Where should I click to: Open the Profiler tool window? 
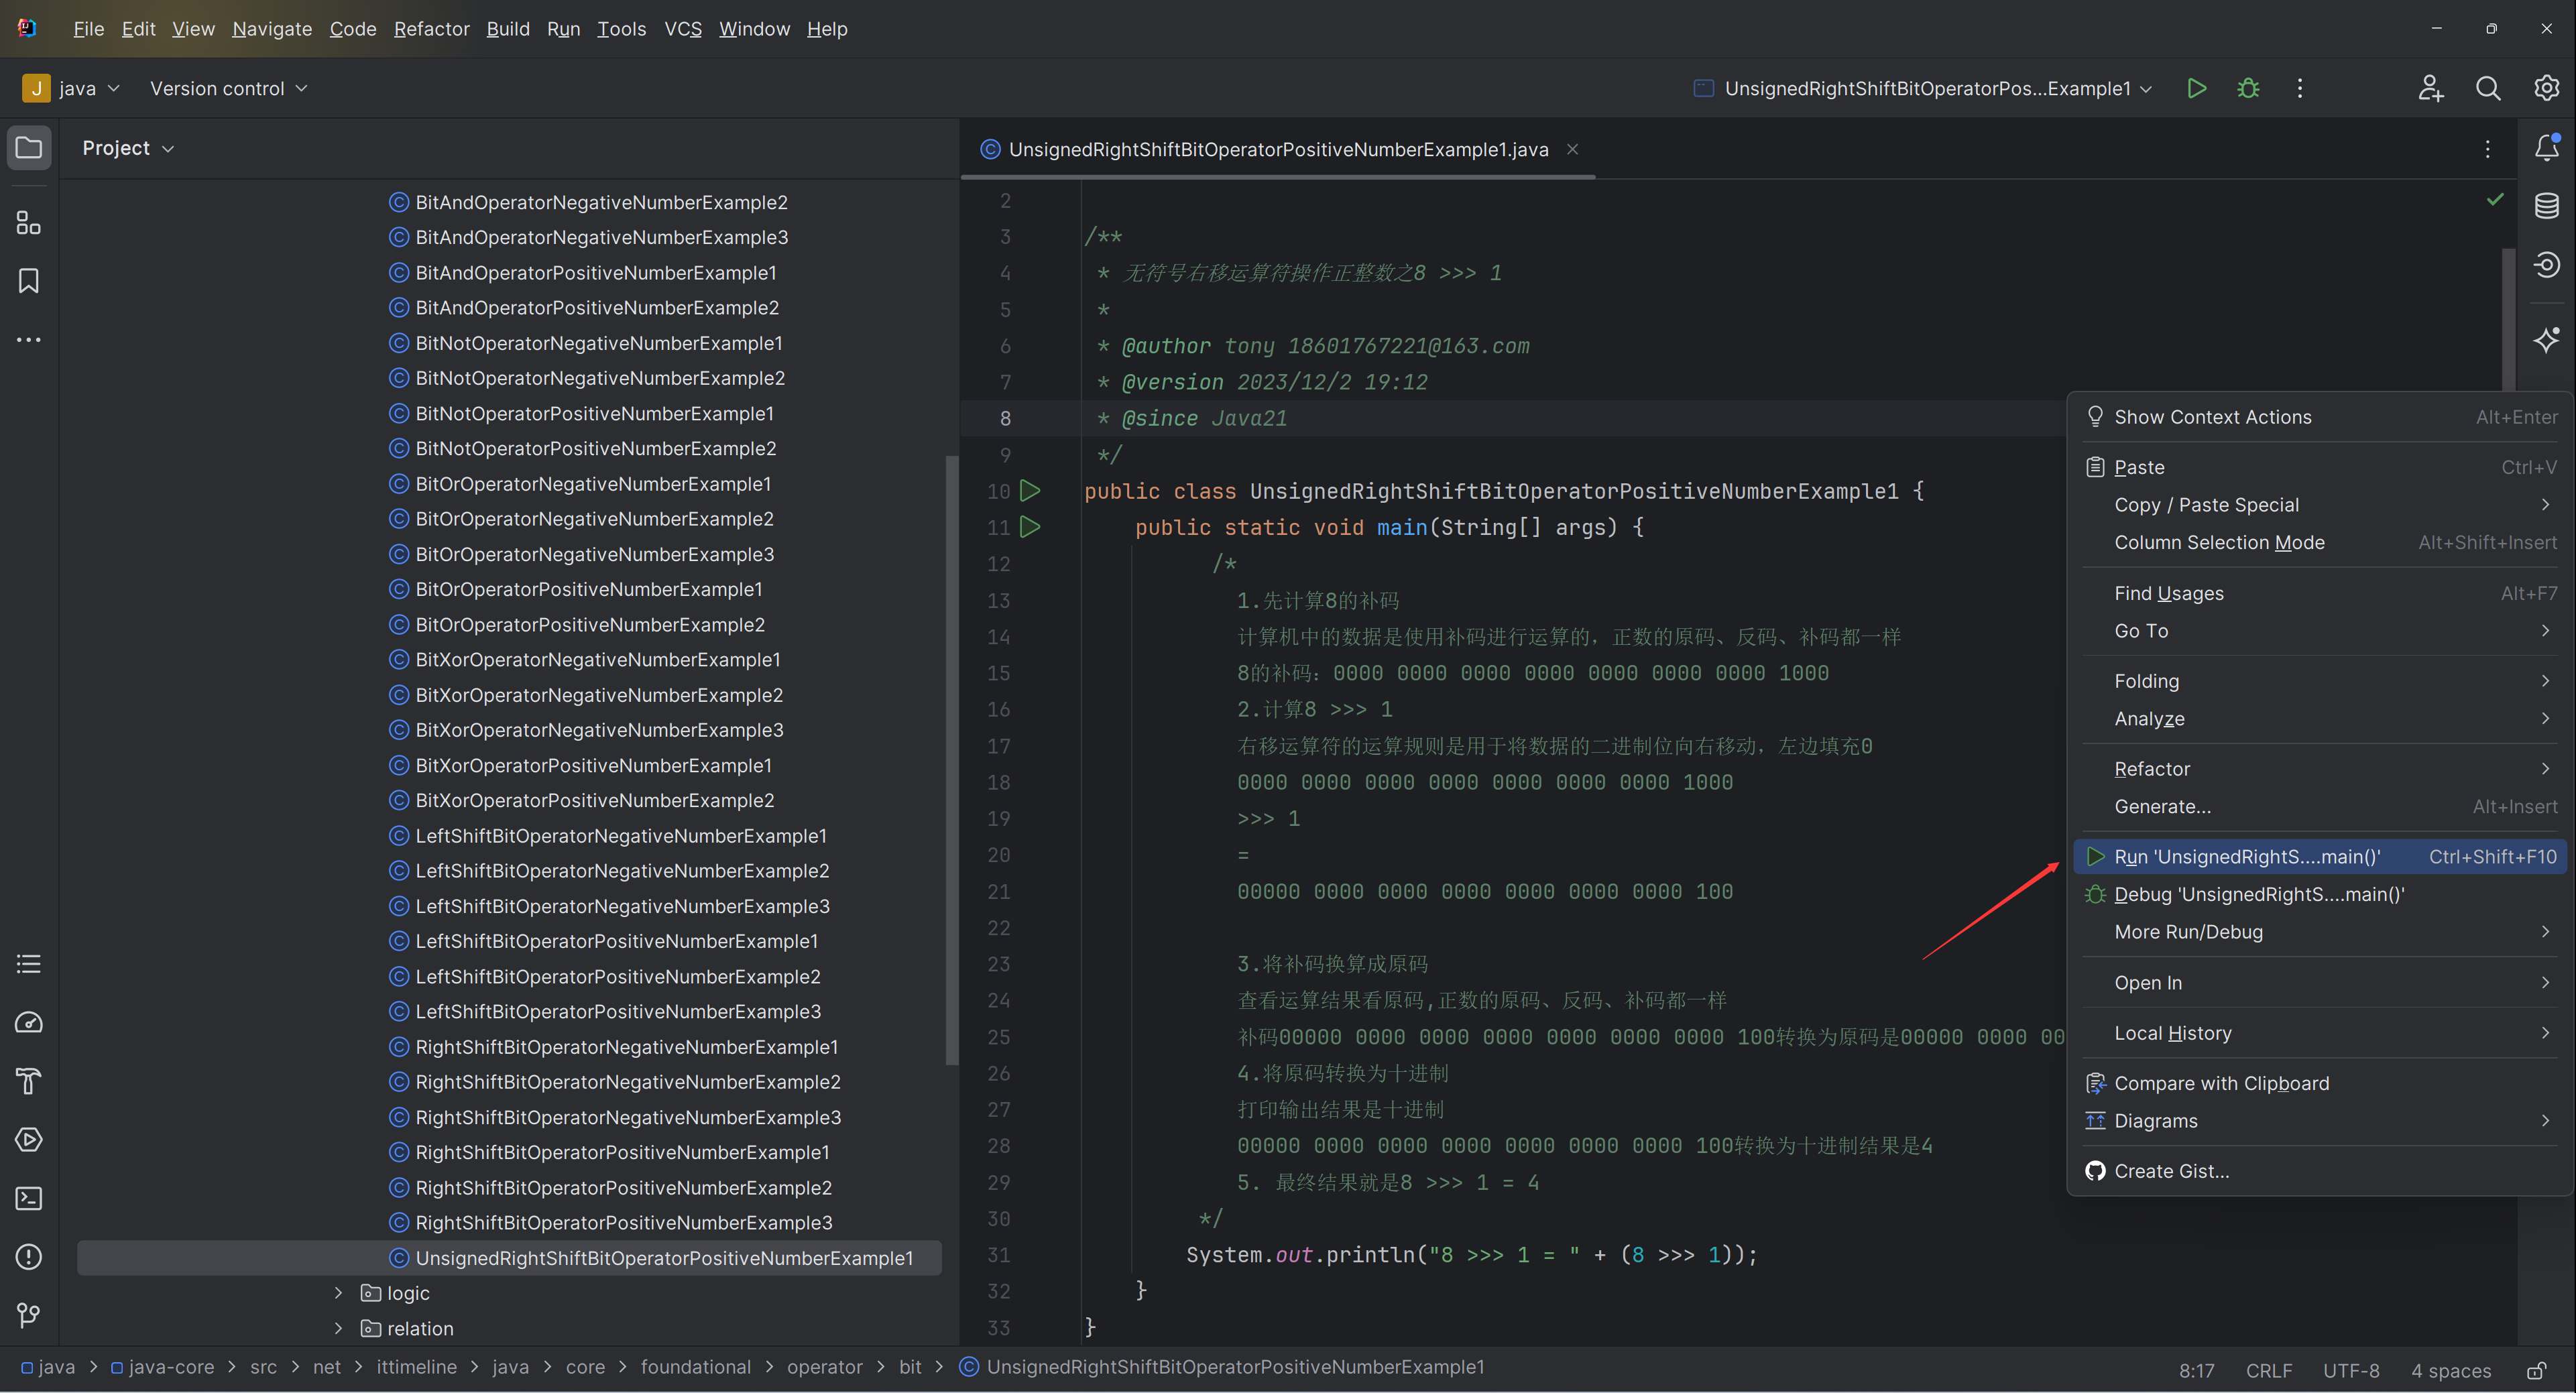(x=29, y=1022)
